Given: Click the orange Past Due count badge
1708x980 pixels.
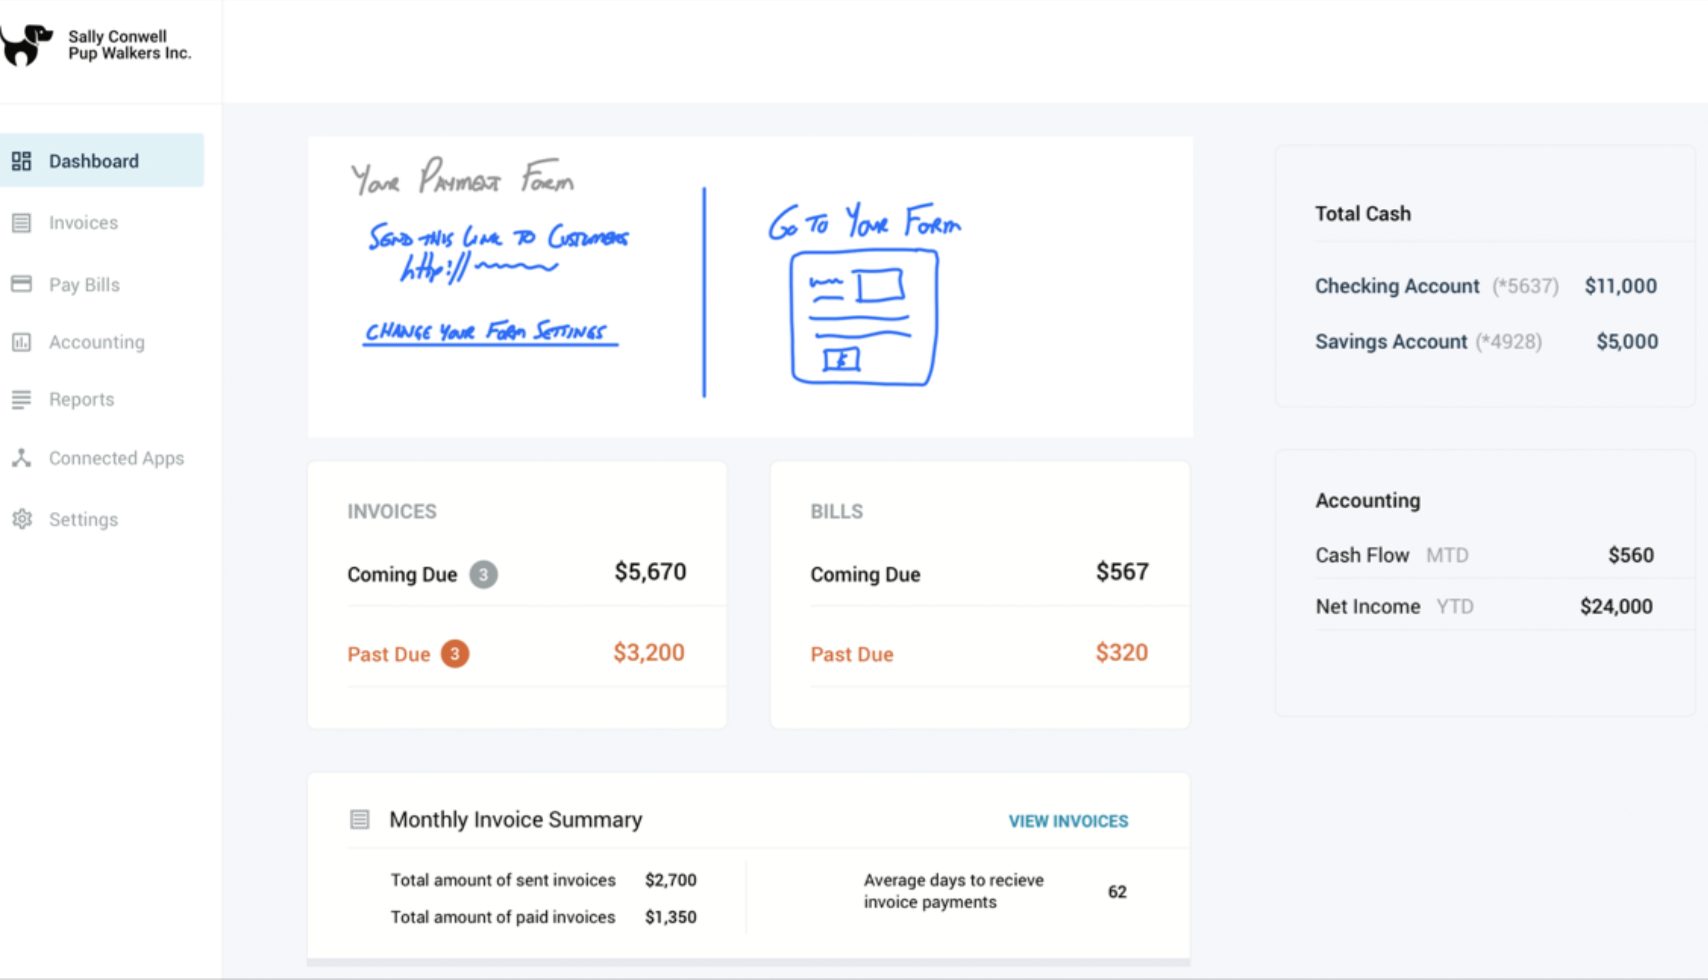Looking at the screenshot, I should tap(455, 654).
